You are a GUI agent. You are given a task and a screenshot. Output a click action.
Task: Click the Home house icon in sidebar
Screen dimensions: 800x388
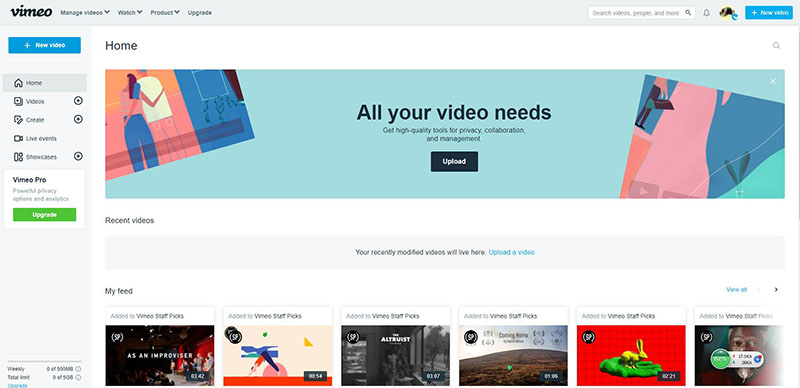(18, 83)
